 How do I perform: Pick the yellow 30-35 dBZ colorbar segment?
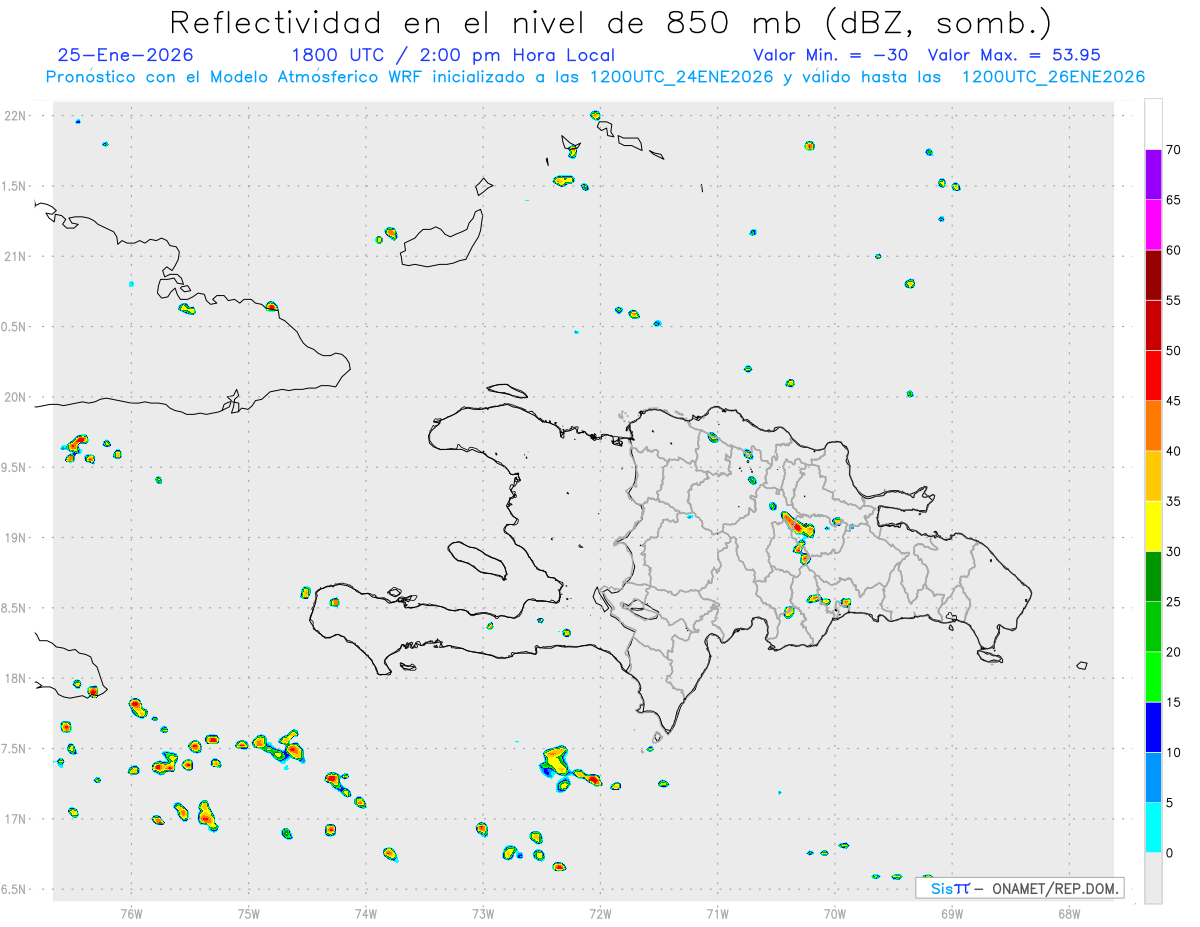coord(1153,526)
